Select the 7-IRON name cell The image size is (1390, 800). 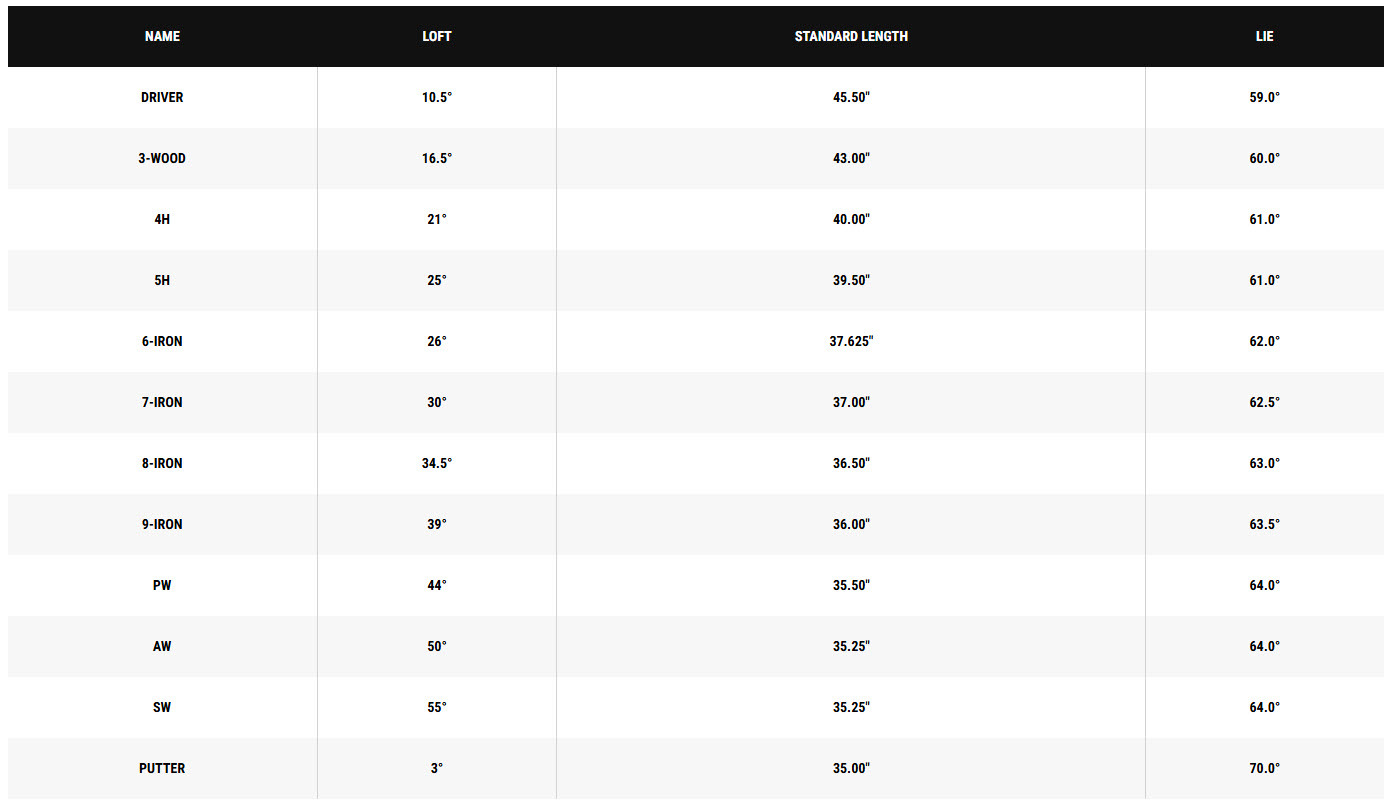[162, 402]
